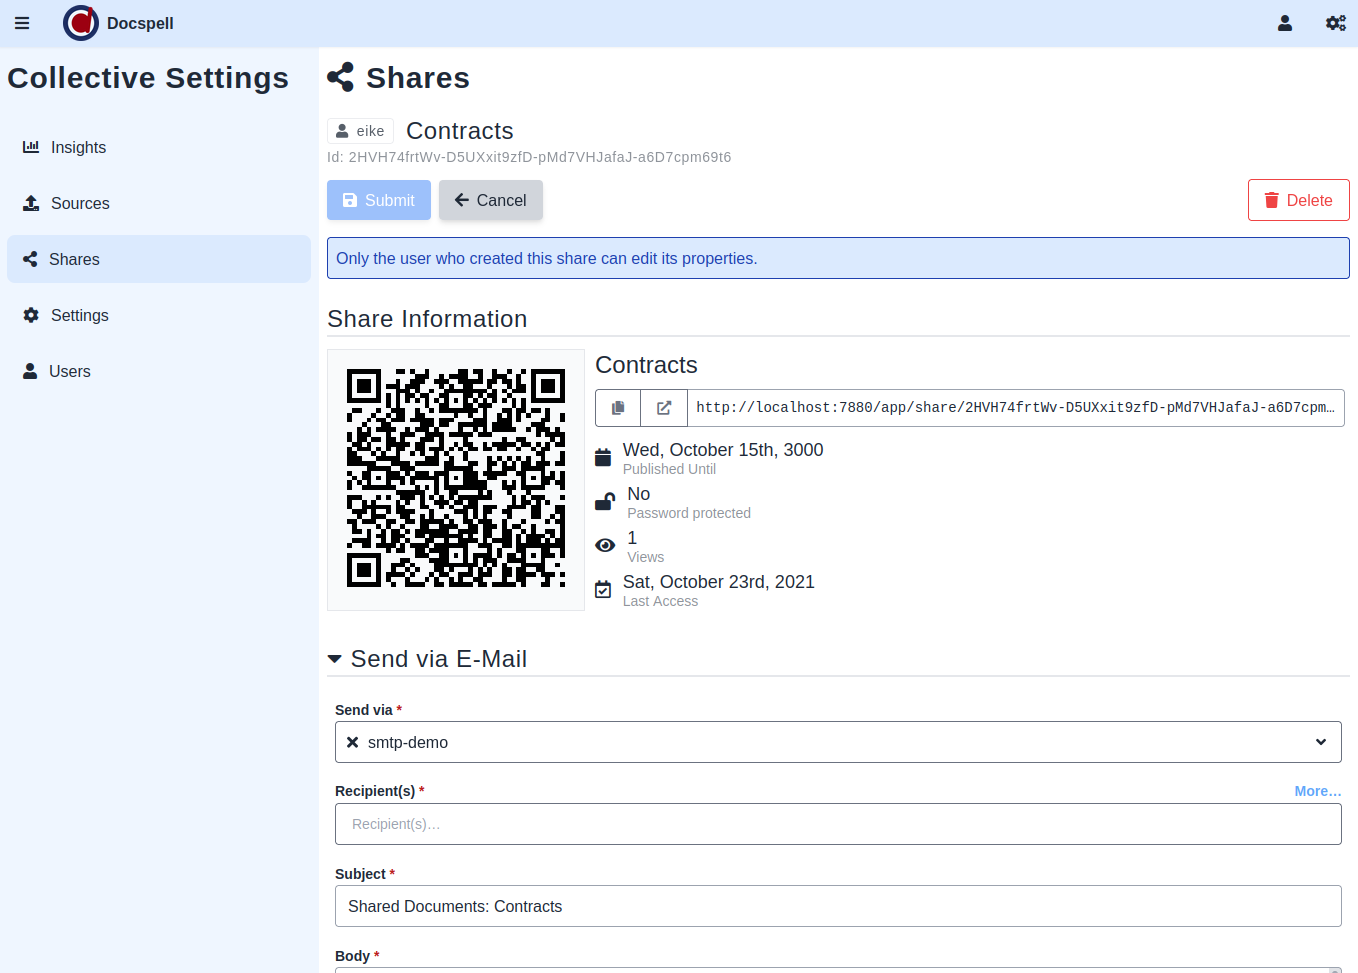Focus the Recipient(s) input field
1358x973 pixels.
pyautogui.click(x=838, y=824)
